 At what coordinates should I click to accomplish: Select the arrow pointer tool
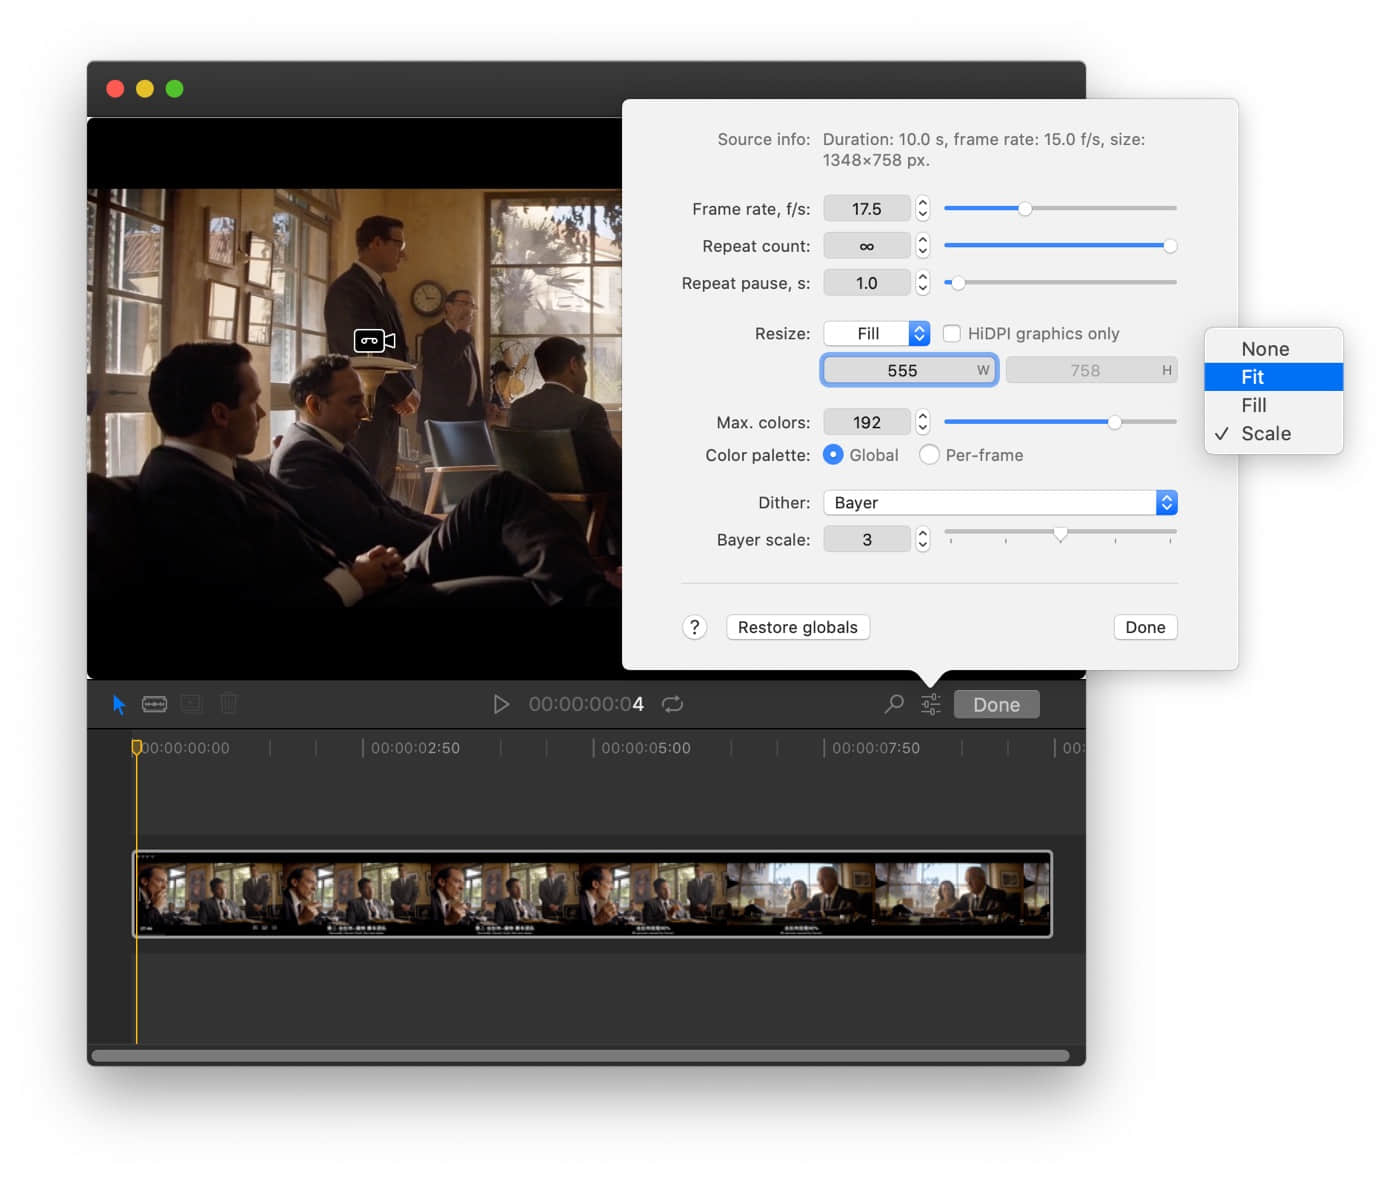coord(119,705)
